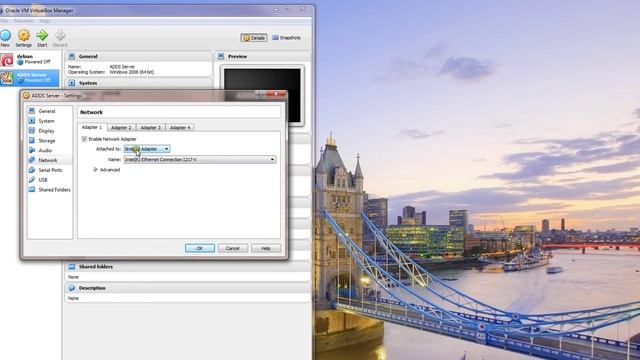Open the USB settings category icon
This screenshot has height=360, width=640.
click(x=32, y=180)
